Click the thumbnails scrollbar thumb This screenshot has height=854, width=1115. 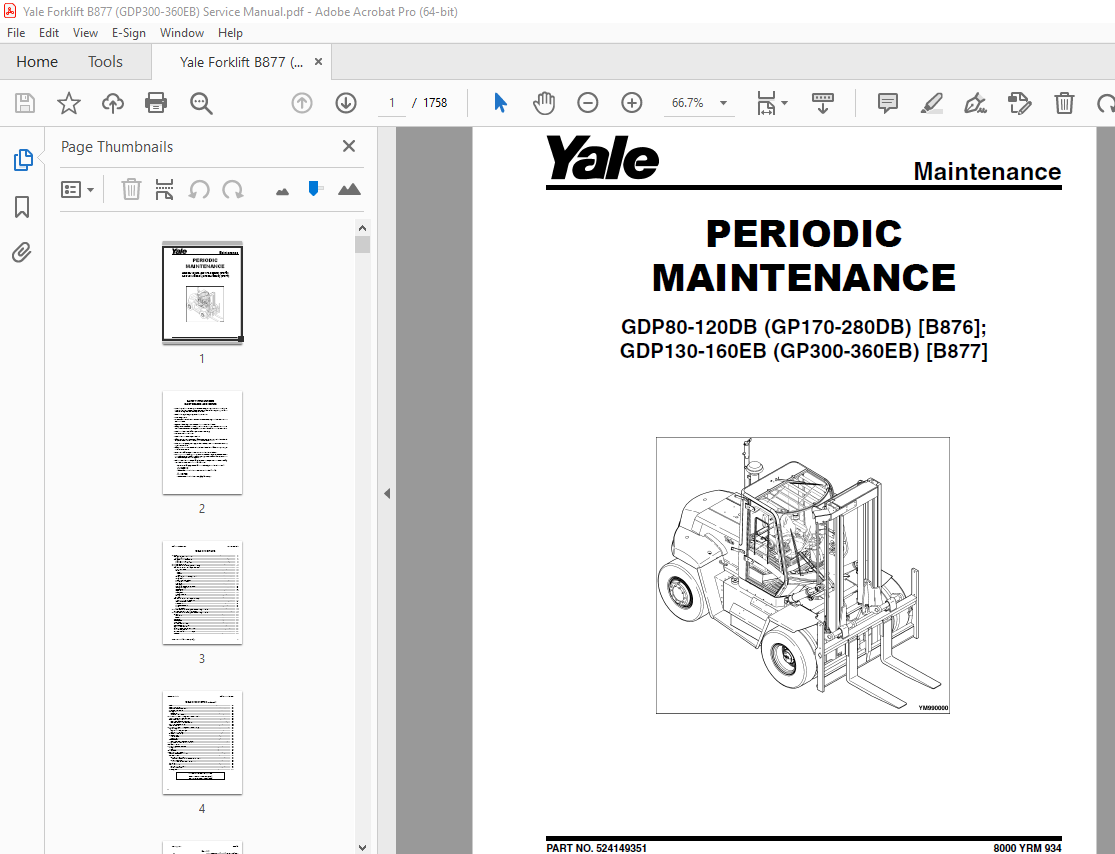tap(363, 245)
